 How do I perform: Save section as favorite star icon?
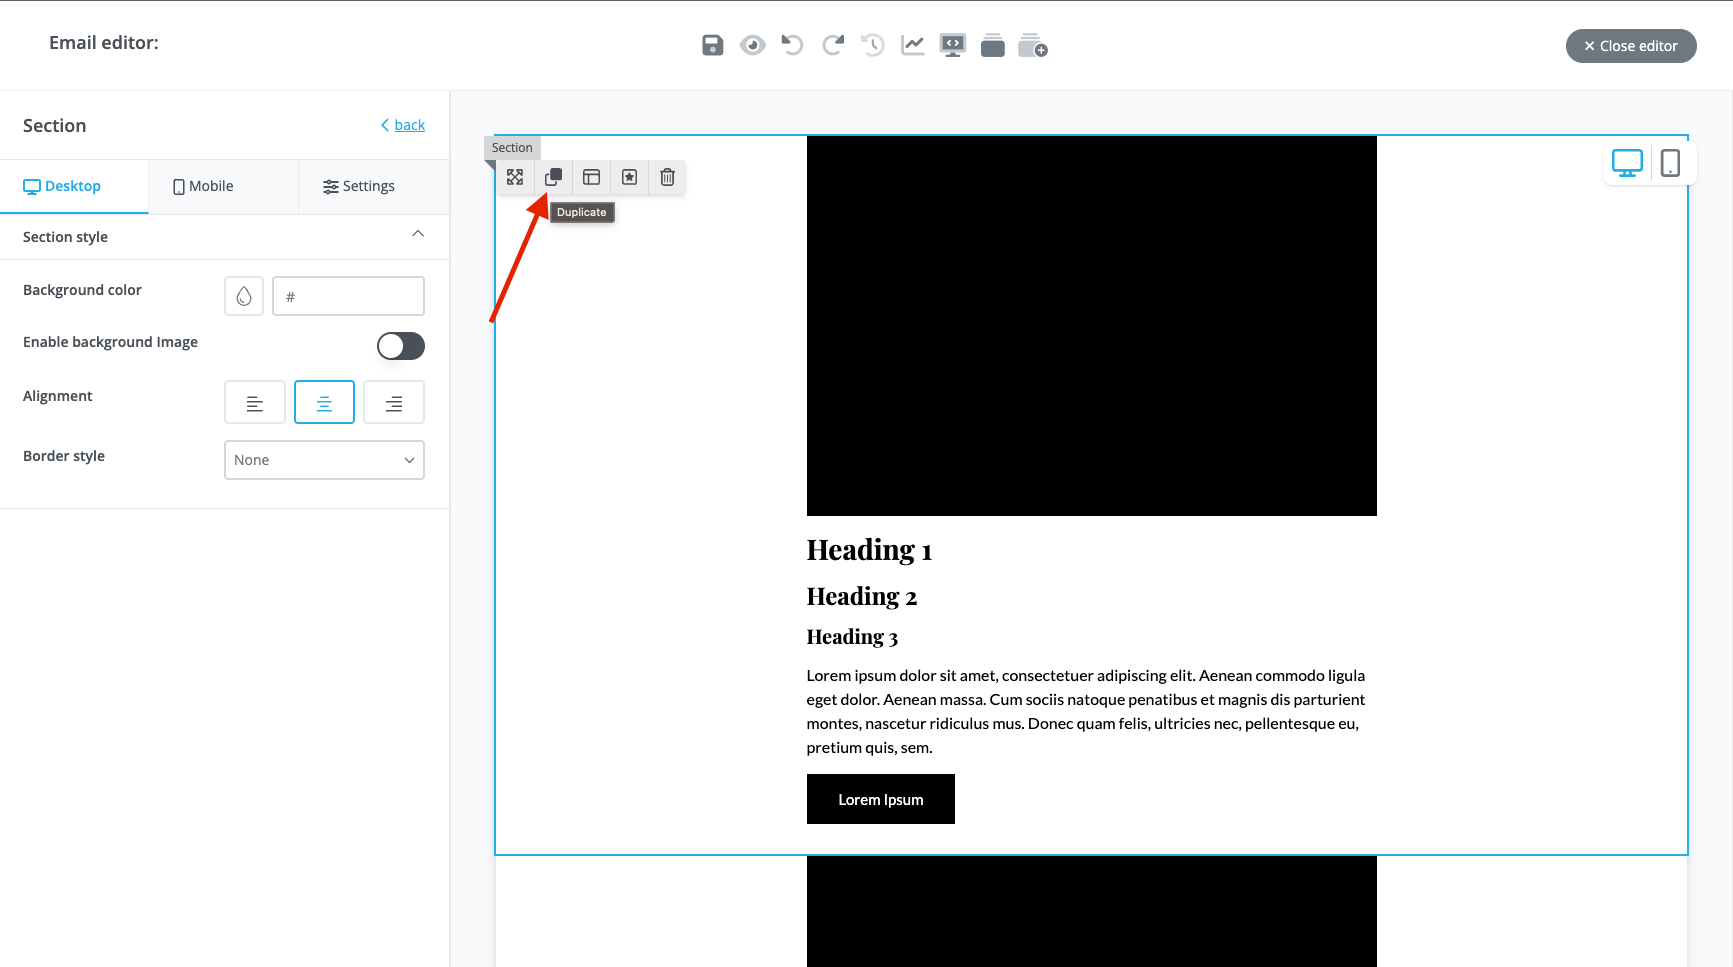coord(629,177)
